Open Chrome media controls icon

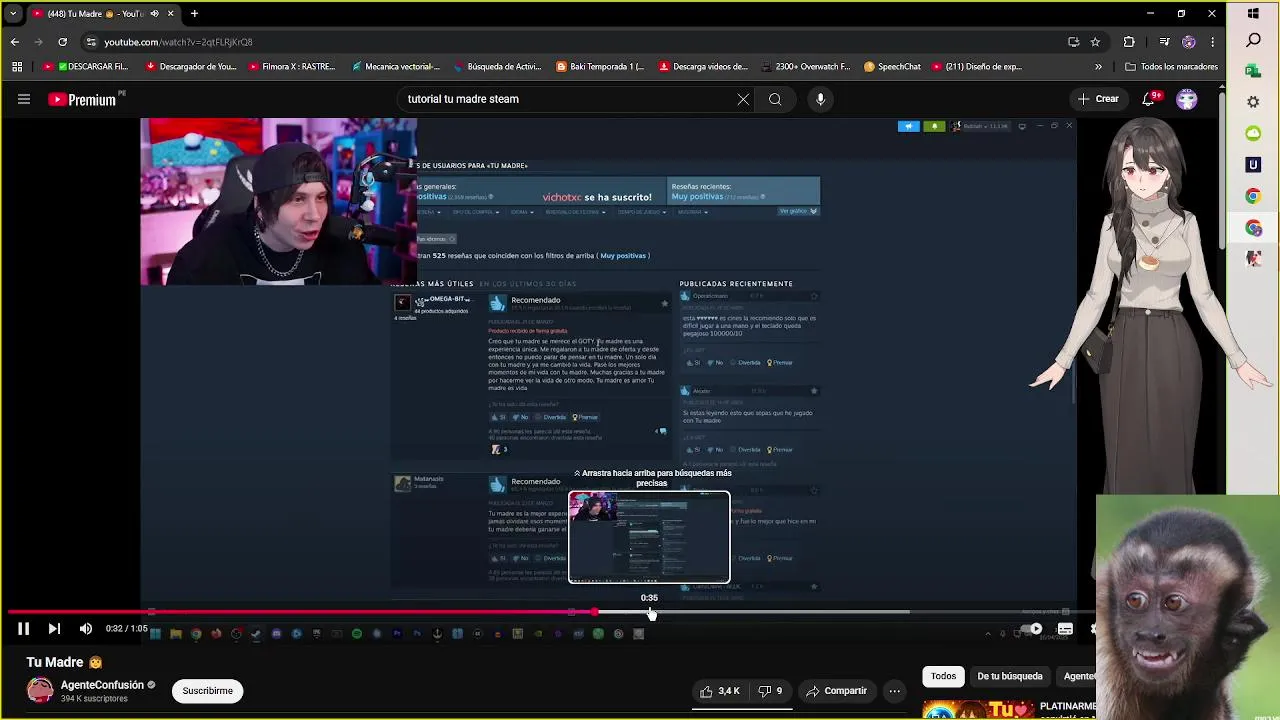pyautogui.click(x=1164, y=42)
